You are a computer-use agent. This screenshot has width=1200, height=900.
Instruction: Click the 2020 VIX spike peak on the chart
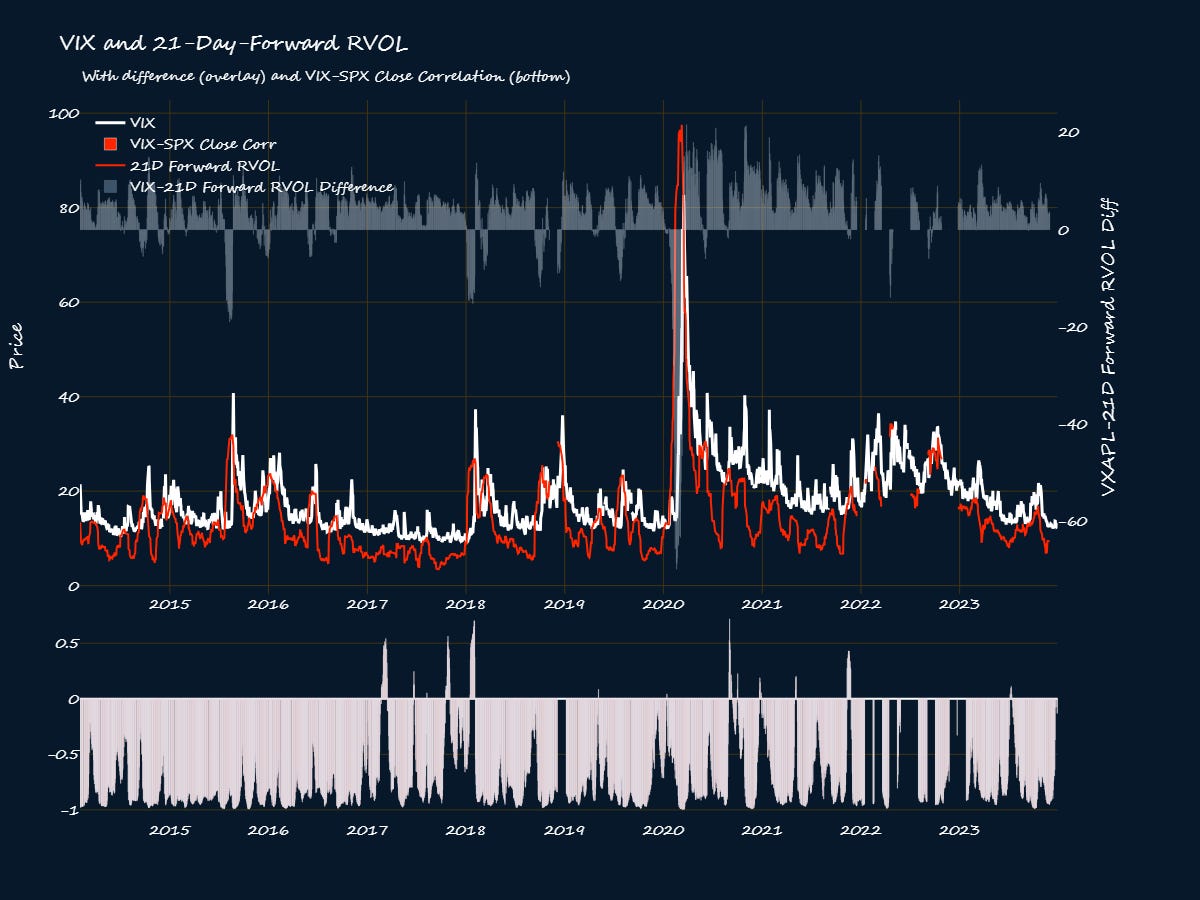pyautogui.click(x=683, y=197)
